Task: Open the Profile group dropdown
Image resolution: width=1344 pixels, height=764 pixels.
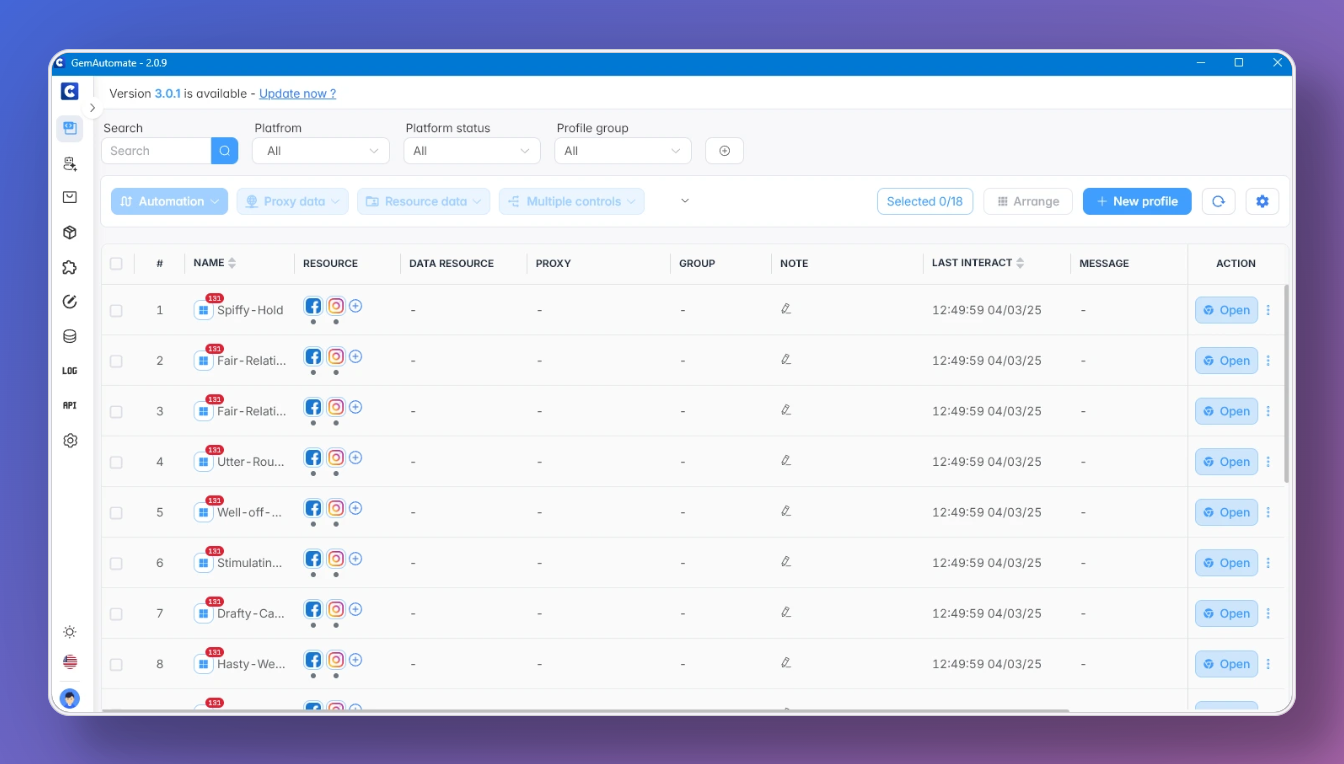Action: pos(622,150)
